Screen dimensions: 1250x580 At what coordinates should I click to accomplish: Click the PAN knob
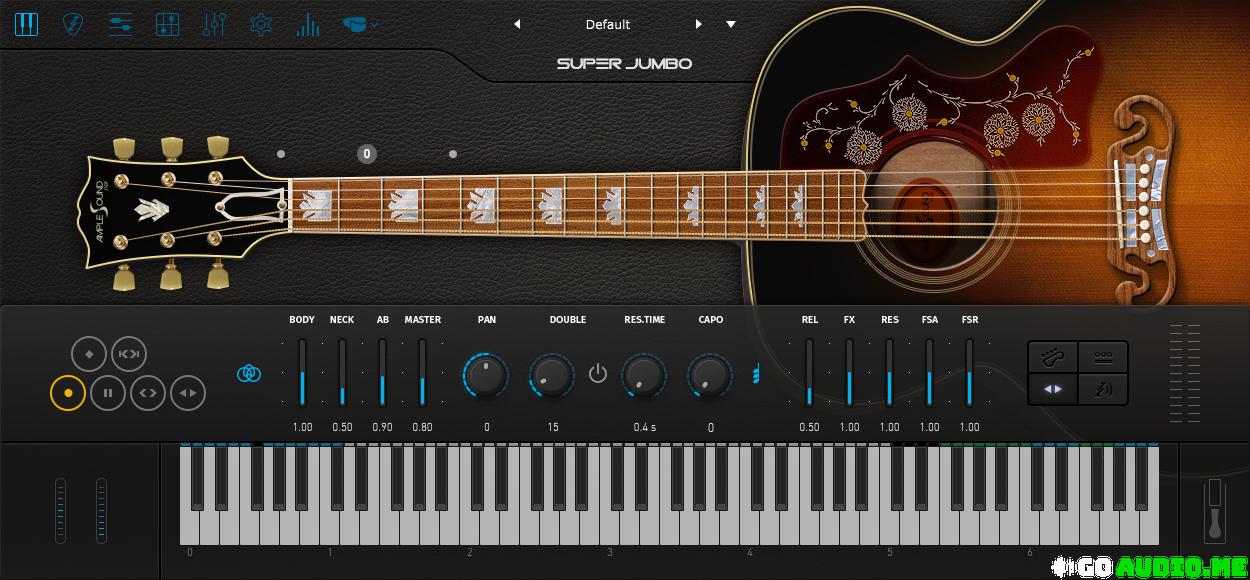pos(486,376)
